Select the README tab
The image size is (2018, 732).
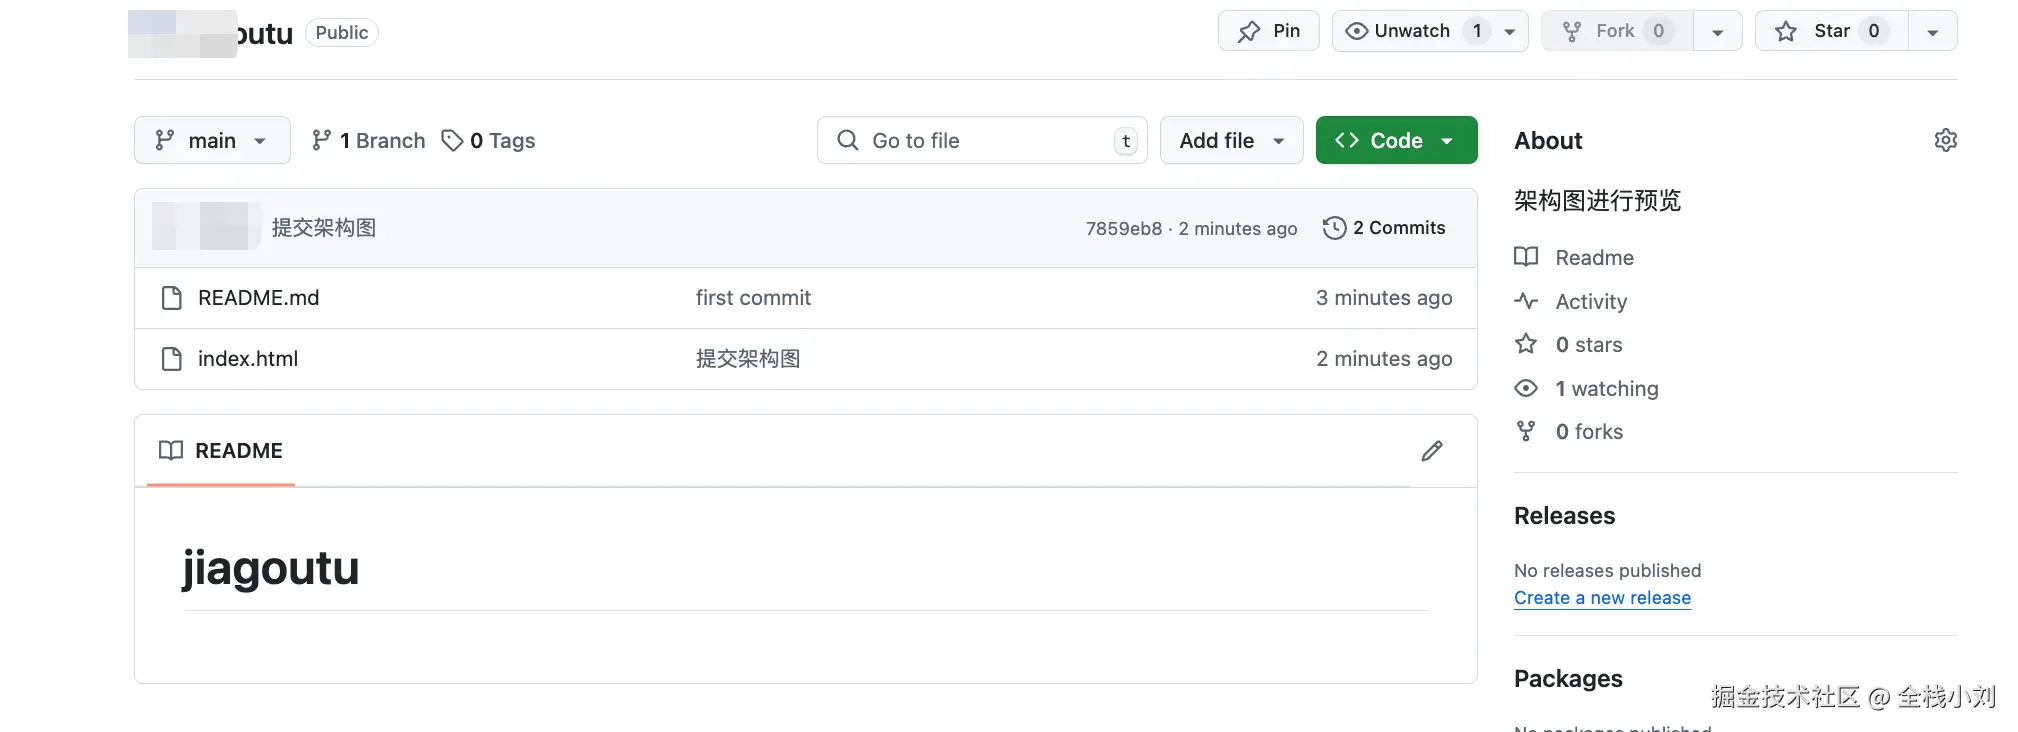[221, 451]
